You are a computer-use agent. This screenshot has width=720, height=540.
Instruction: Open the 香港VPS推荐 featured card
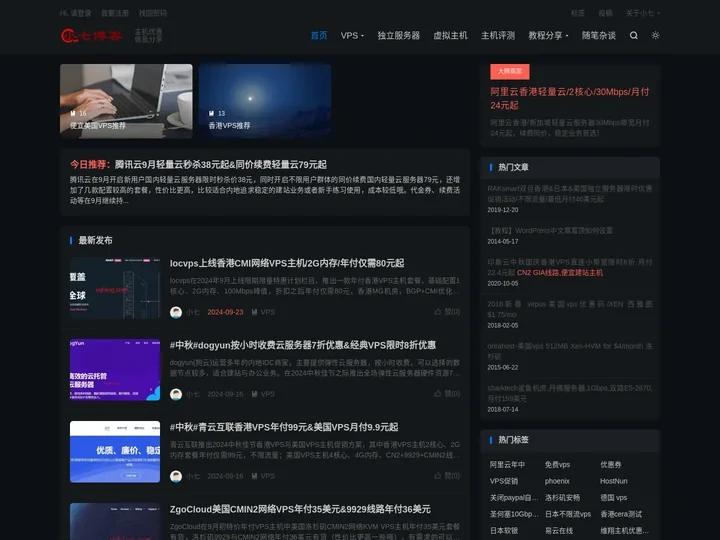[x=265, y=101]
